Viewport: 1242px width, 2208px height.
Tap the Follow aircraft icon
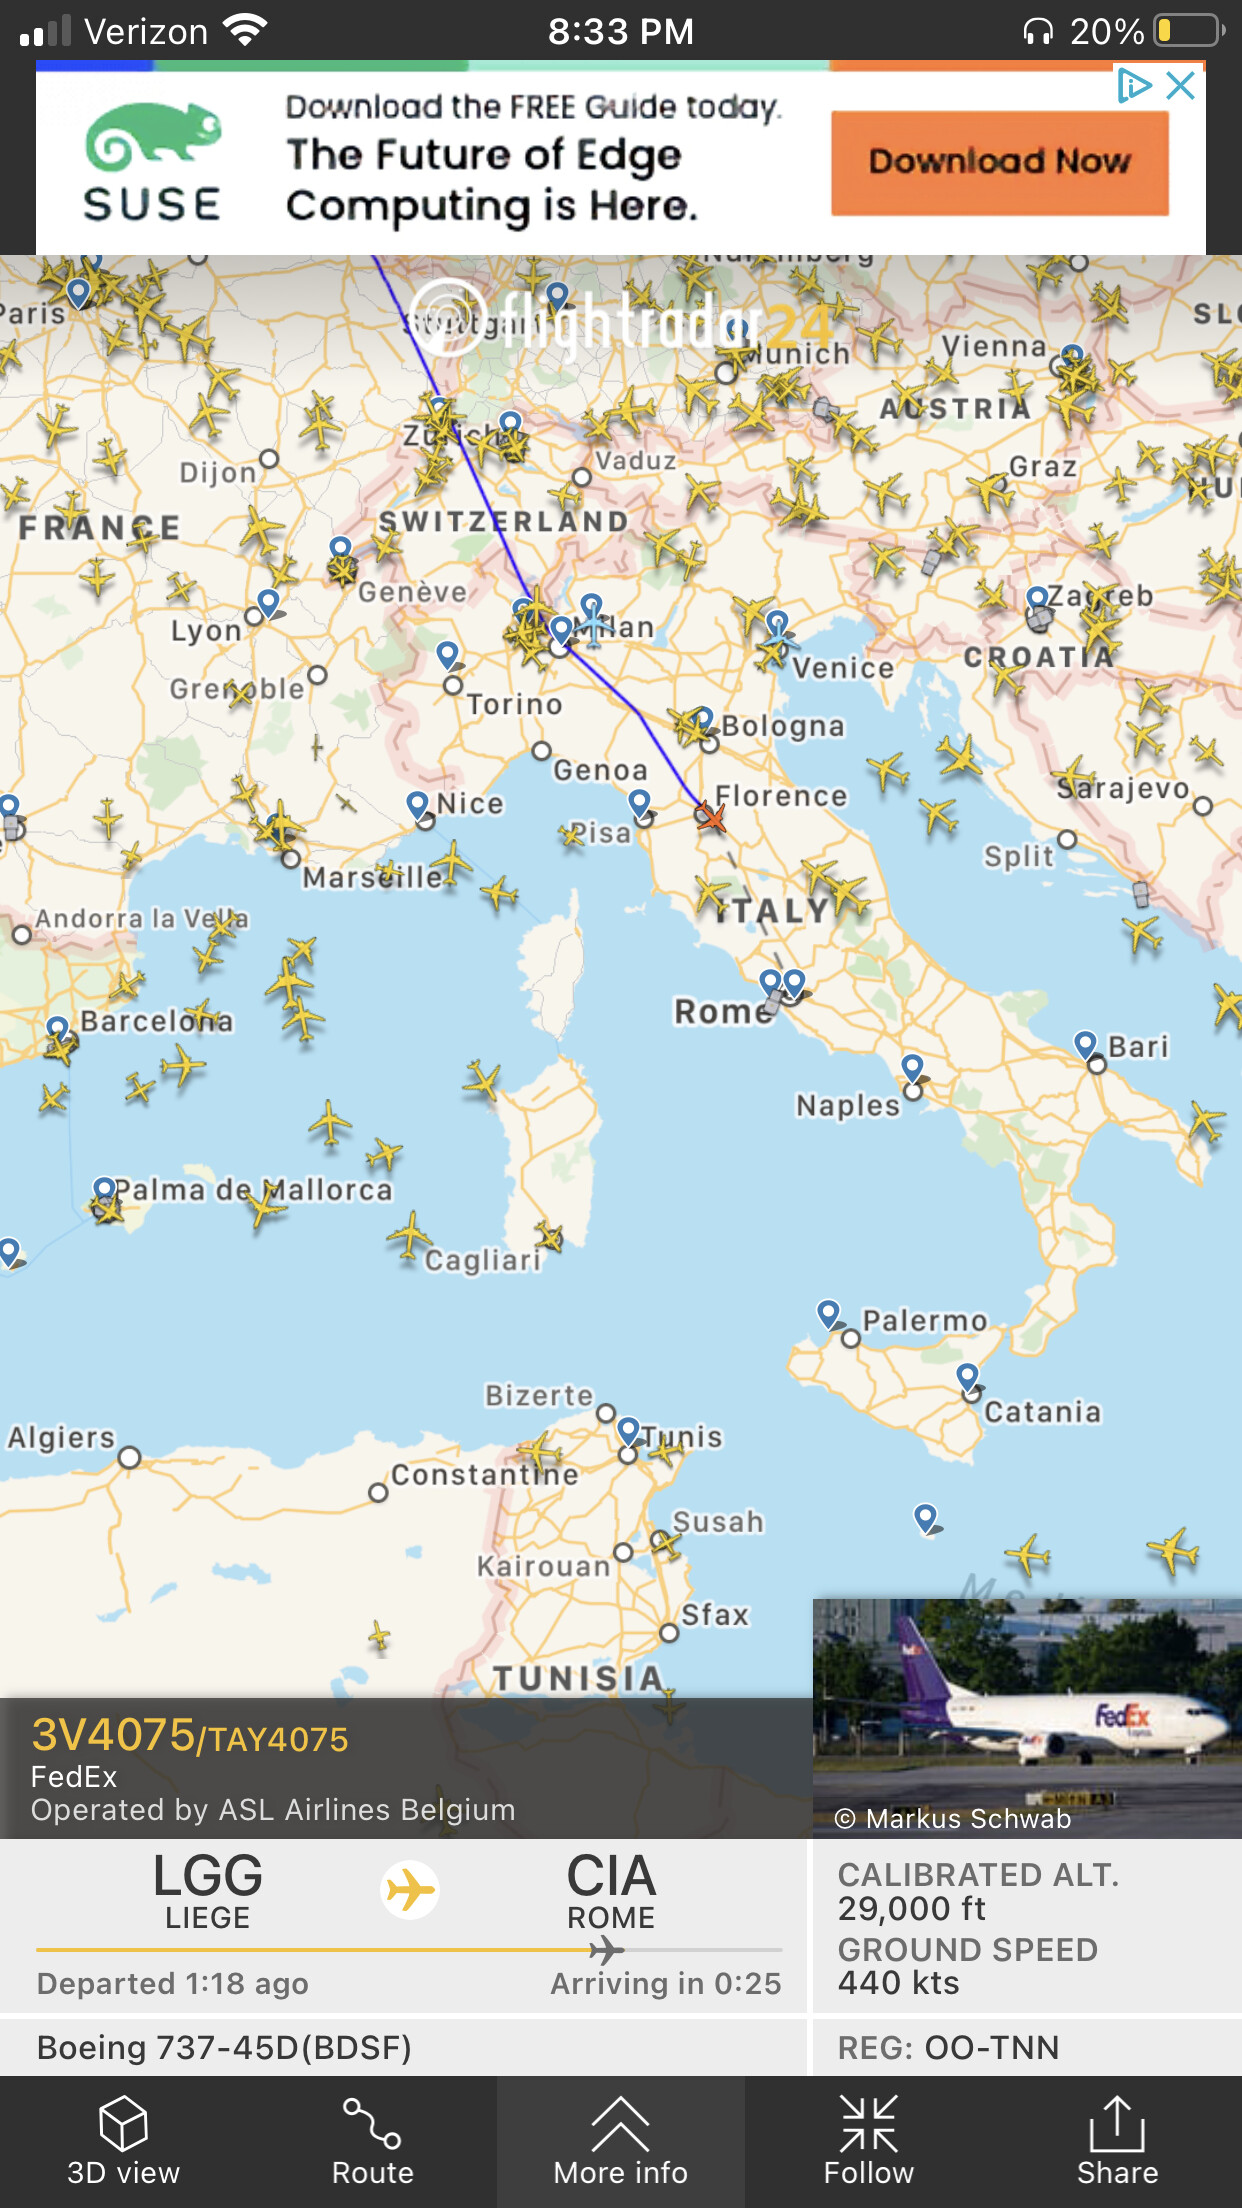pyautogui.click(x=869, y=2122)
